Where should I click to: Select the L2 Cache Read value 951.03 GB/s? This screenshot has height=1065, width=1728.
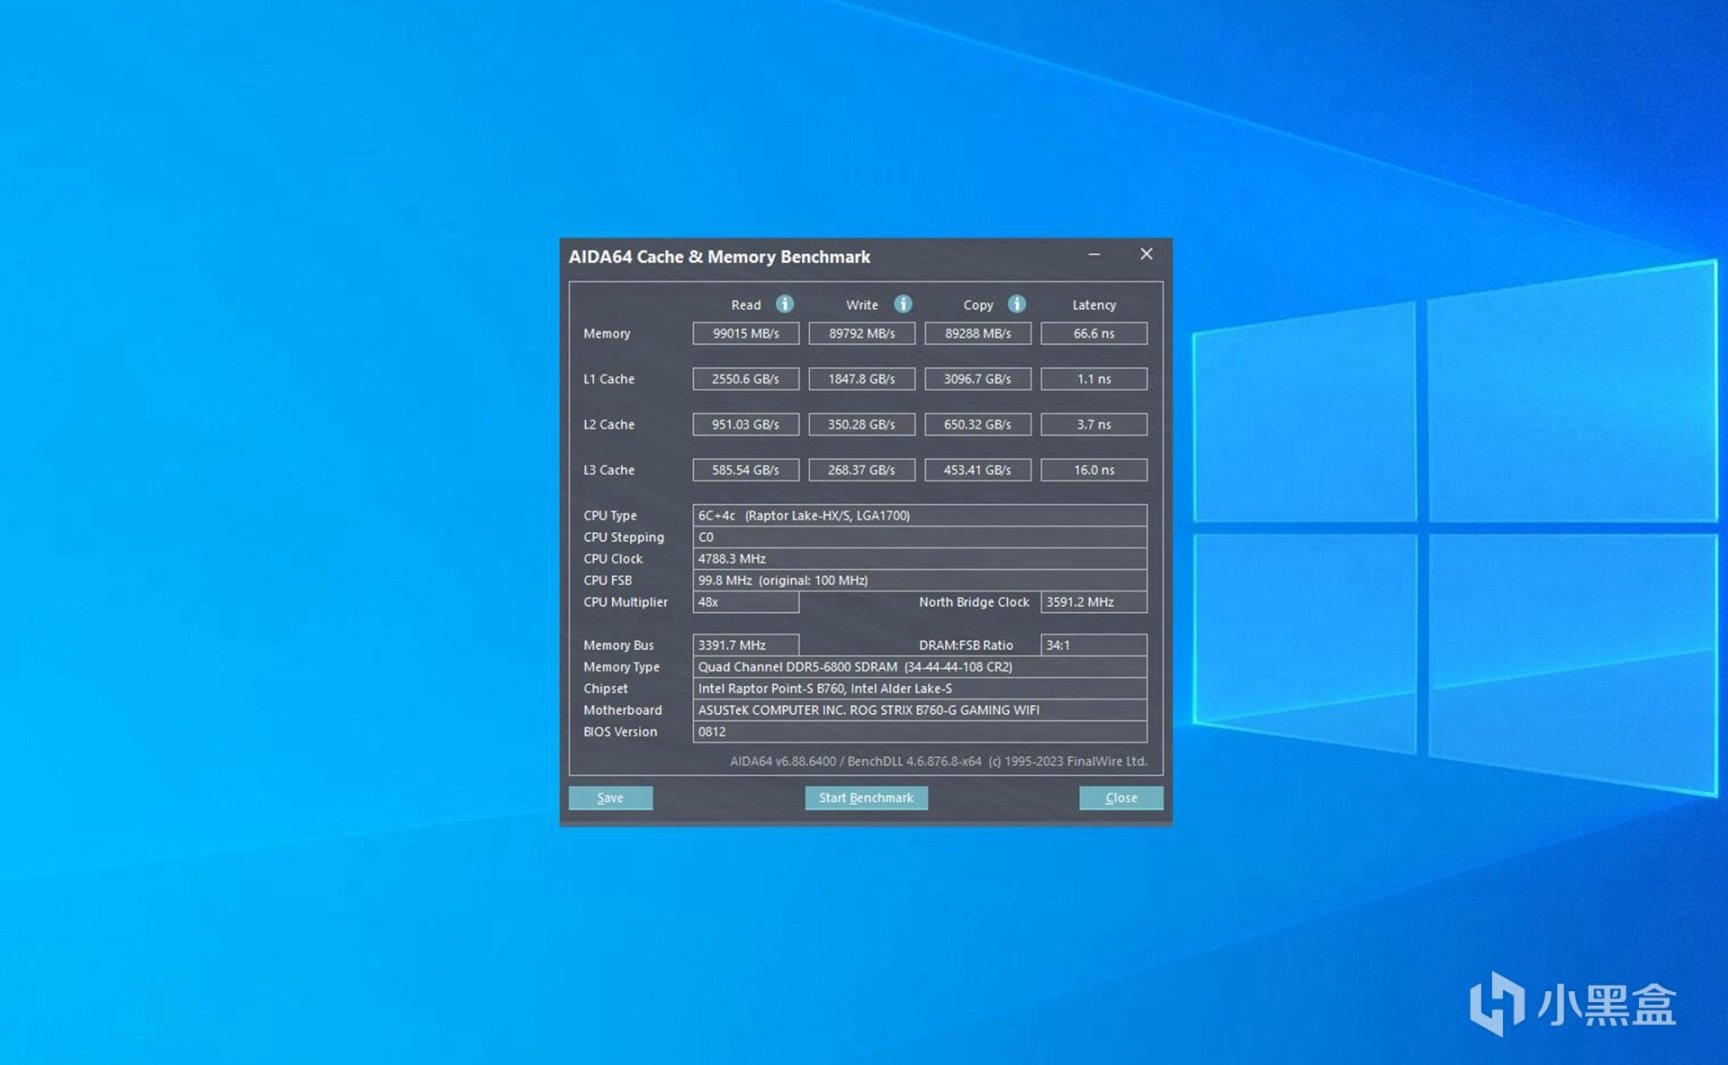[746, 425]
